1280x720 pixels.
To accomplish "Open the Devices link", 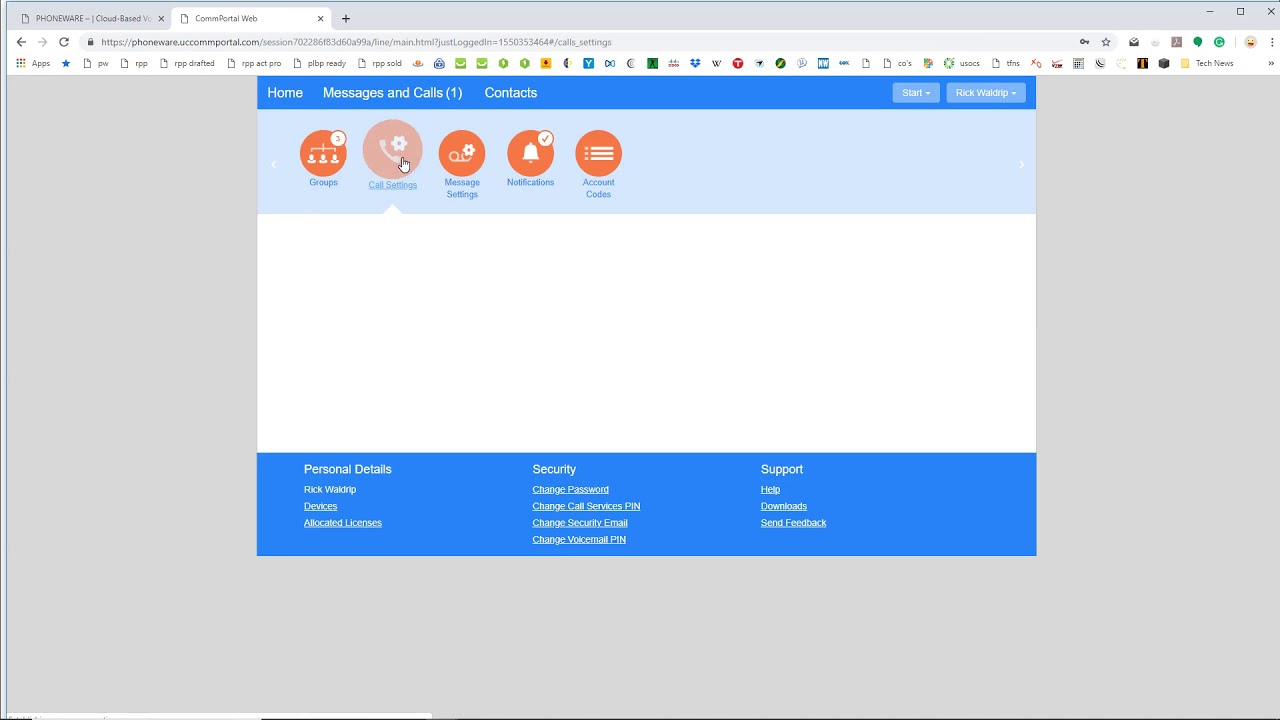I will click(x=320, y=506).
